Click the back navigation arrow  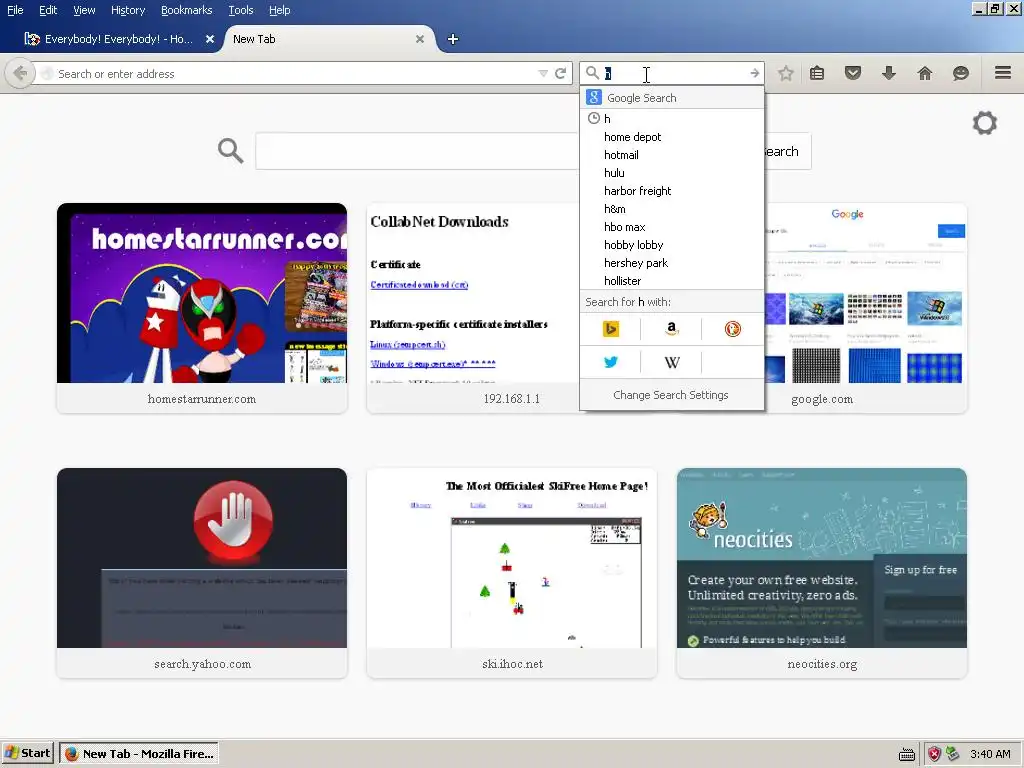click(20, 73)
